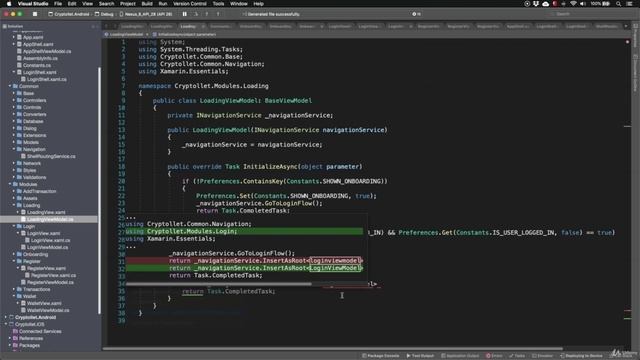
Task: Expand the Base folder
Action: pyautogui.click(x=14, y=93)
